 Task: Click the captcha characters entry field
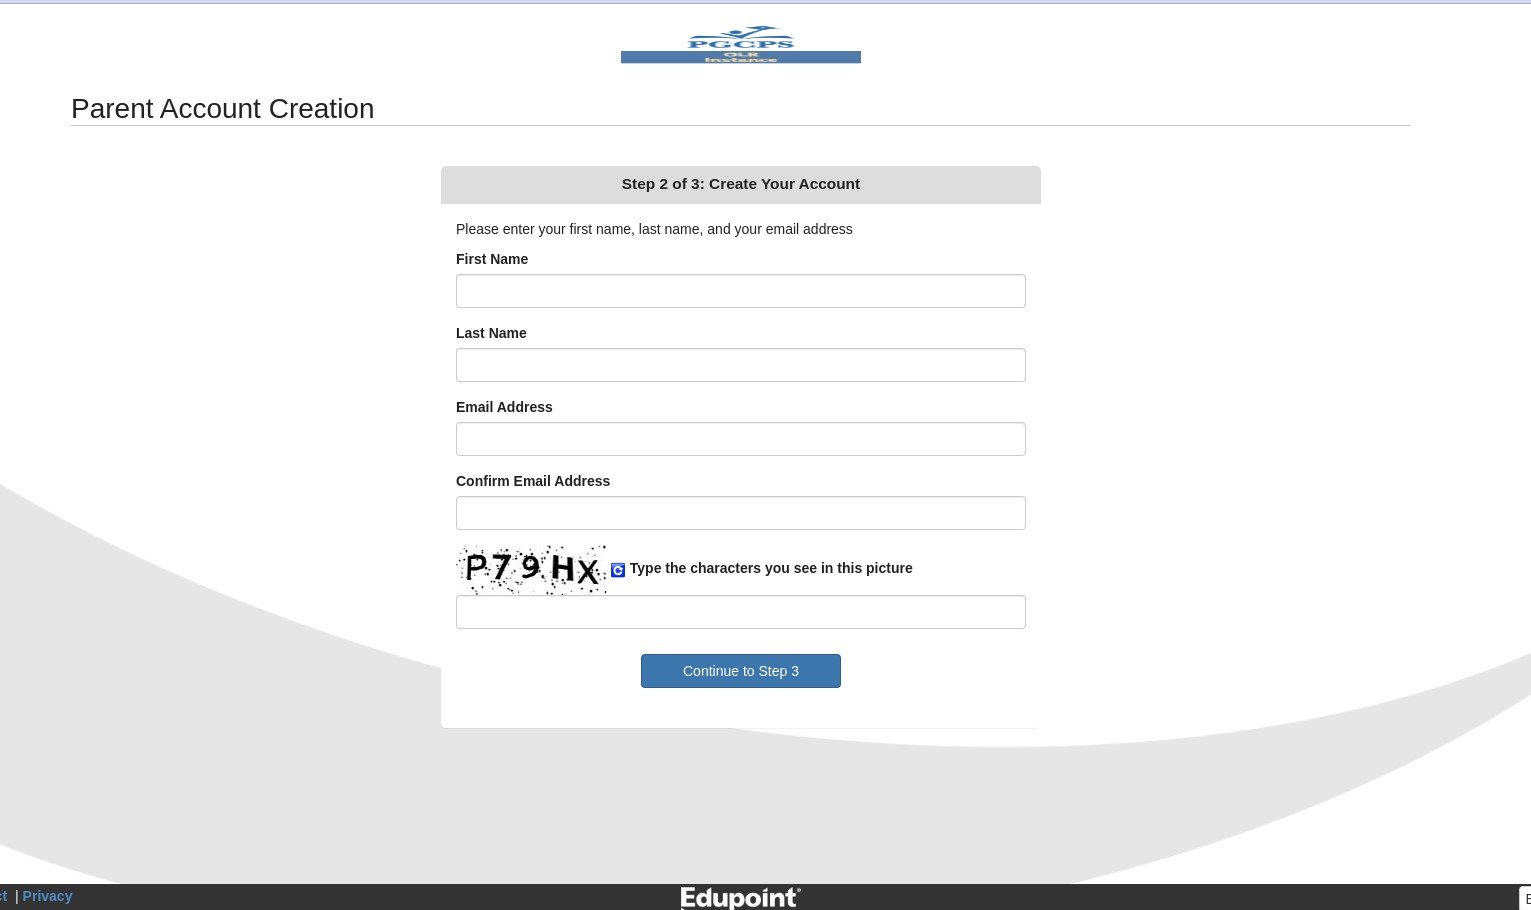740,612
